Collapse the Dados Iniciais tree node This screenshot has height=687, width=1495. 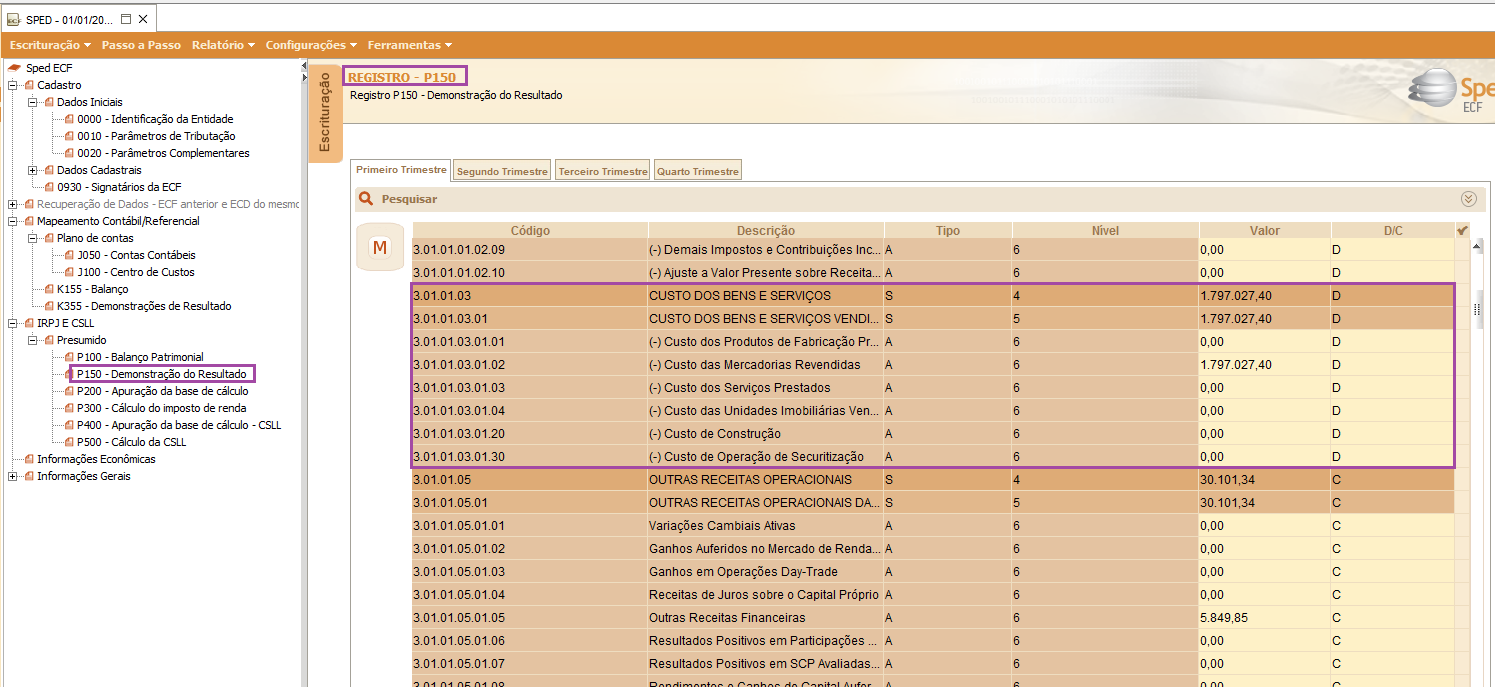[x=33, y=102]
